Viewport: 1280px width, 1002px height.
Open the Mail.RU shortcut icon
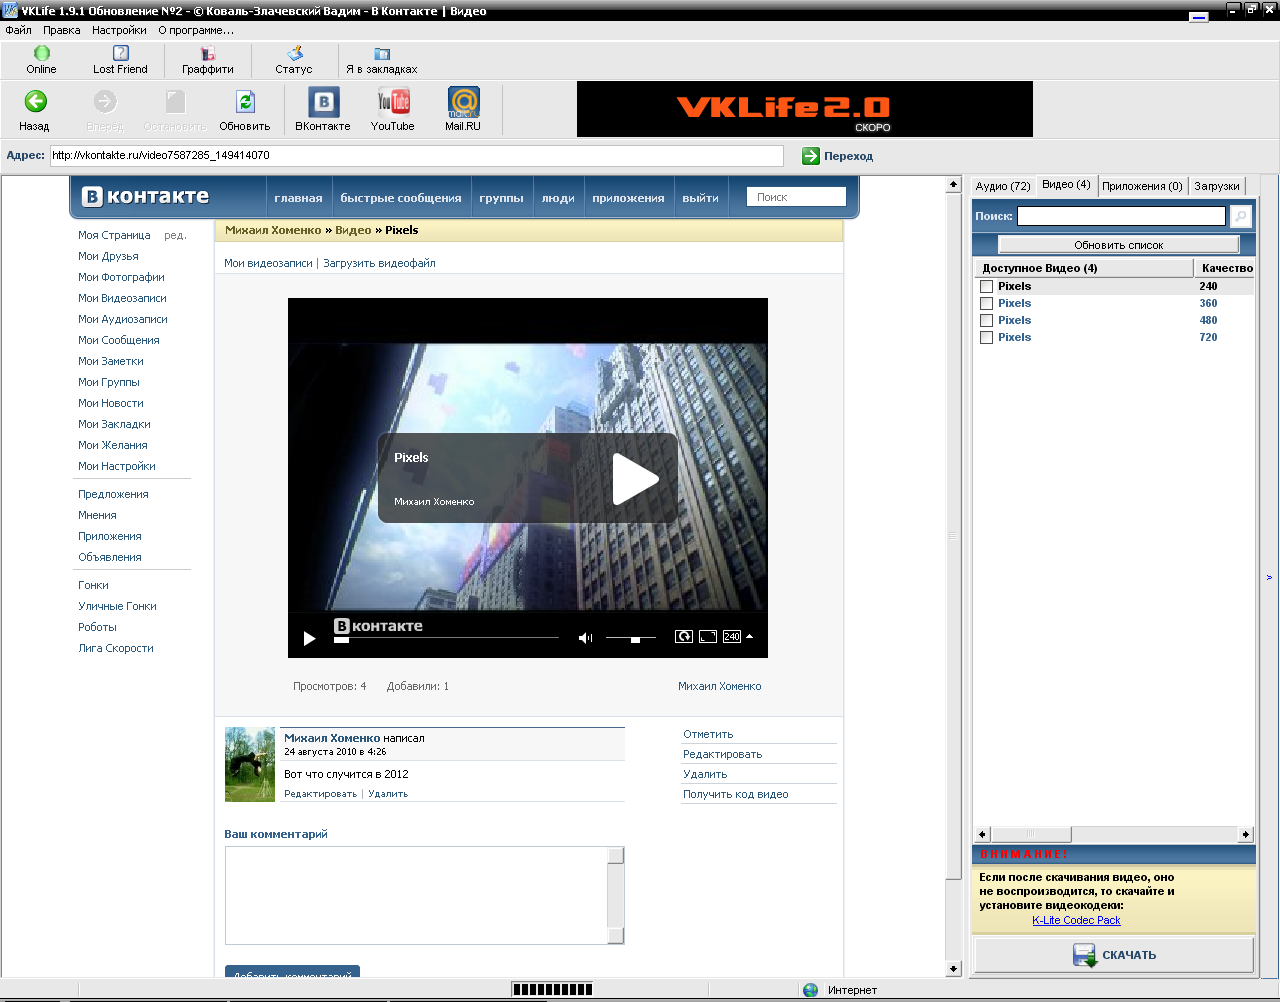[463, 102]
